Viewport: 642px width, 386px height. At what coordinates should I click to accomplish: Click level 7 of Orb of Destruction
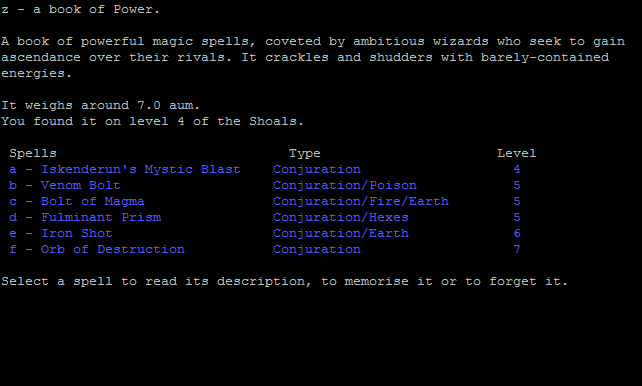pos(517,249)
